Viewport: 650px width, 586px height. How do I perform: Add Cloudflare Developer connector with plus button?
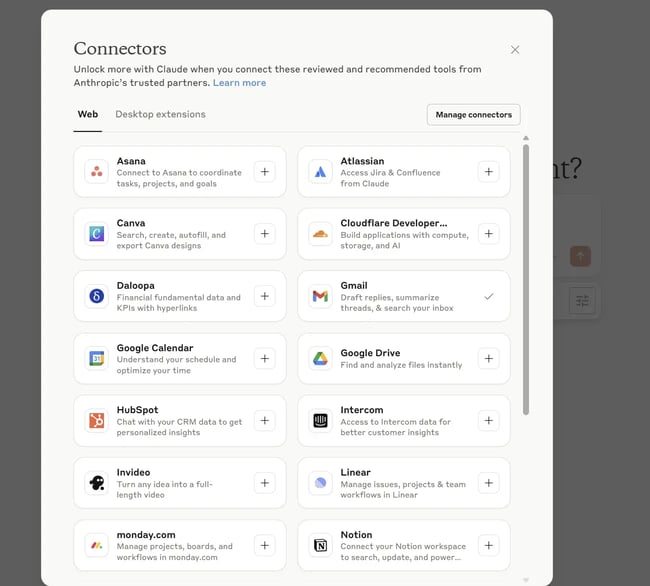tap(489, 234)
